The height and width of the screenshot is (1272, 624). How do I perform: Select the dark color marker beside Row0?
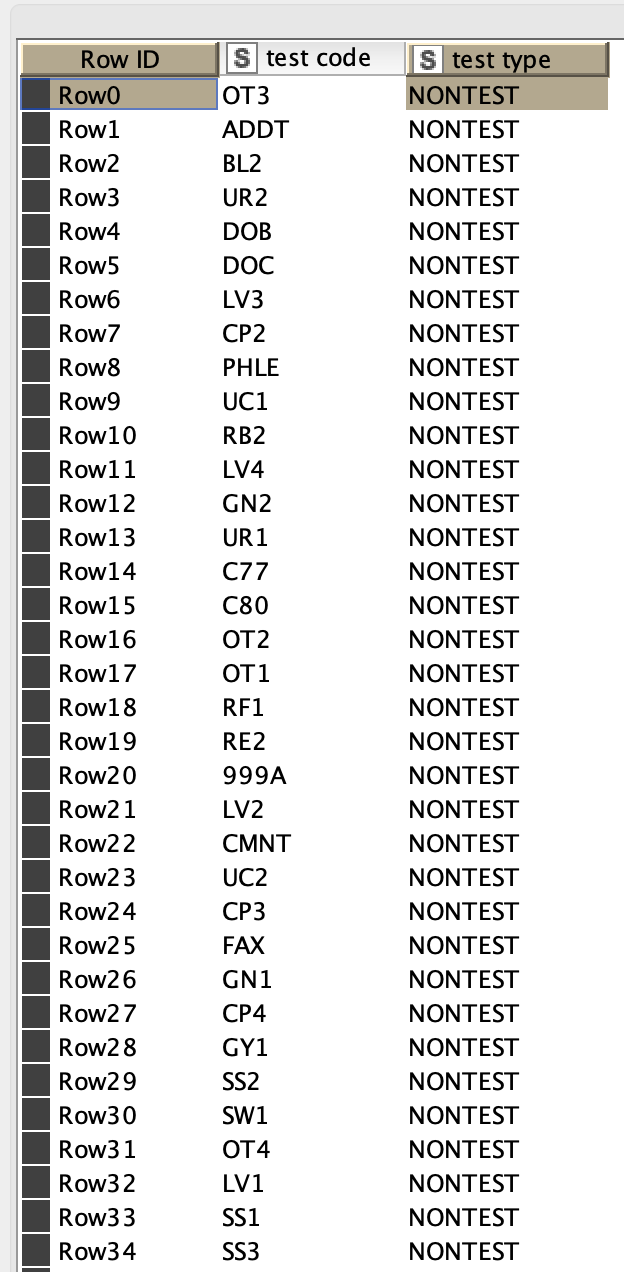pos(36,95)
